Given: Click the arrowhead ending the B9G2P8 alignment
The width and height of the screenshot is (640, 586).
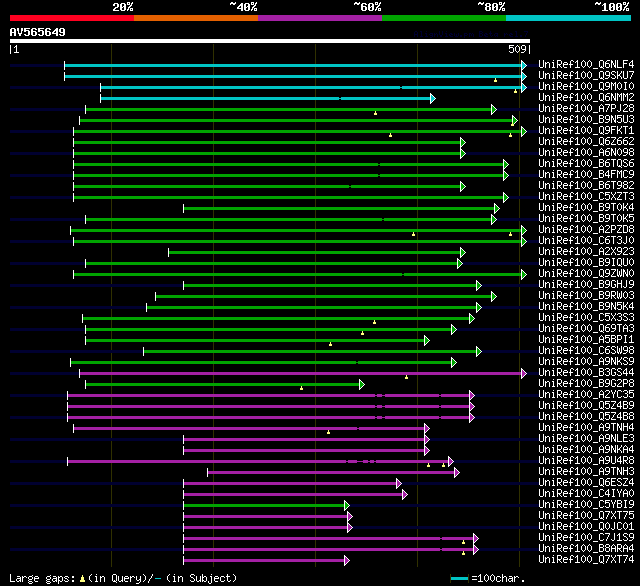Looking at the screenshot, I should tap(362, 384).
